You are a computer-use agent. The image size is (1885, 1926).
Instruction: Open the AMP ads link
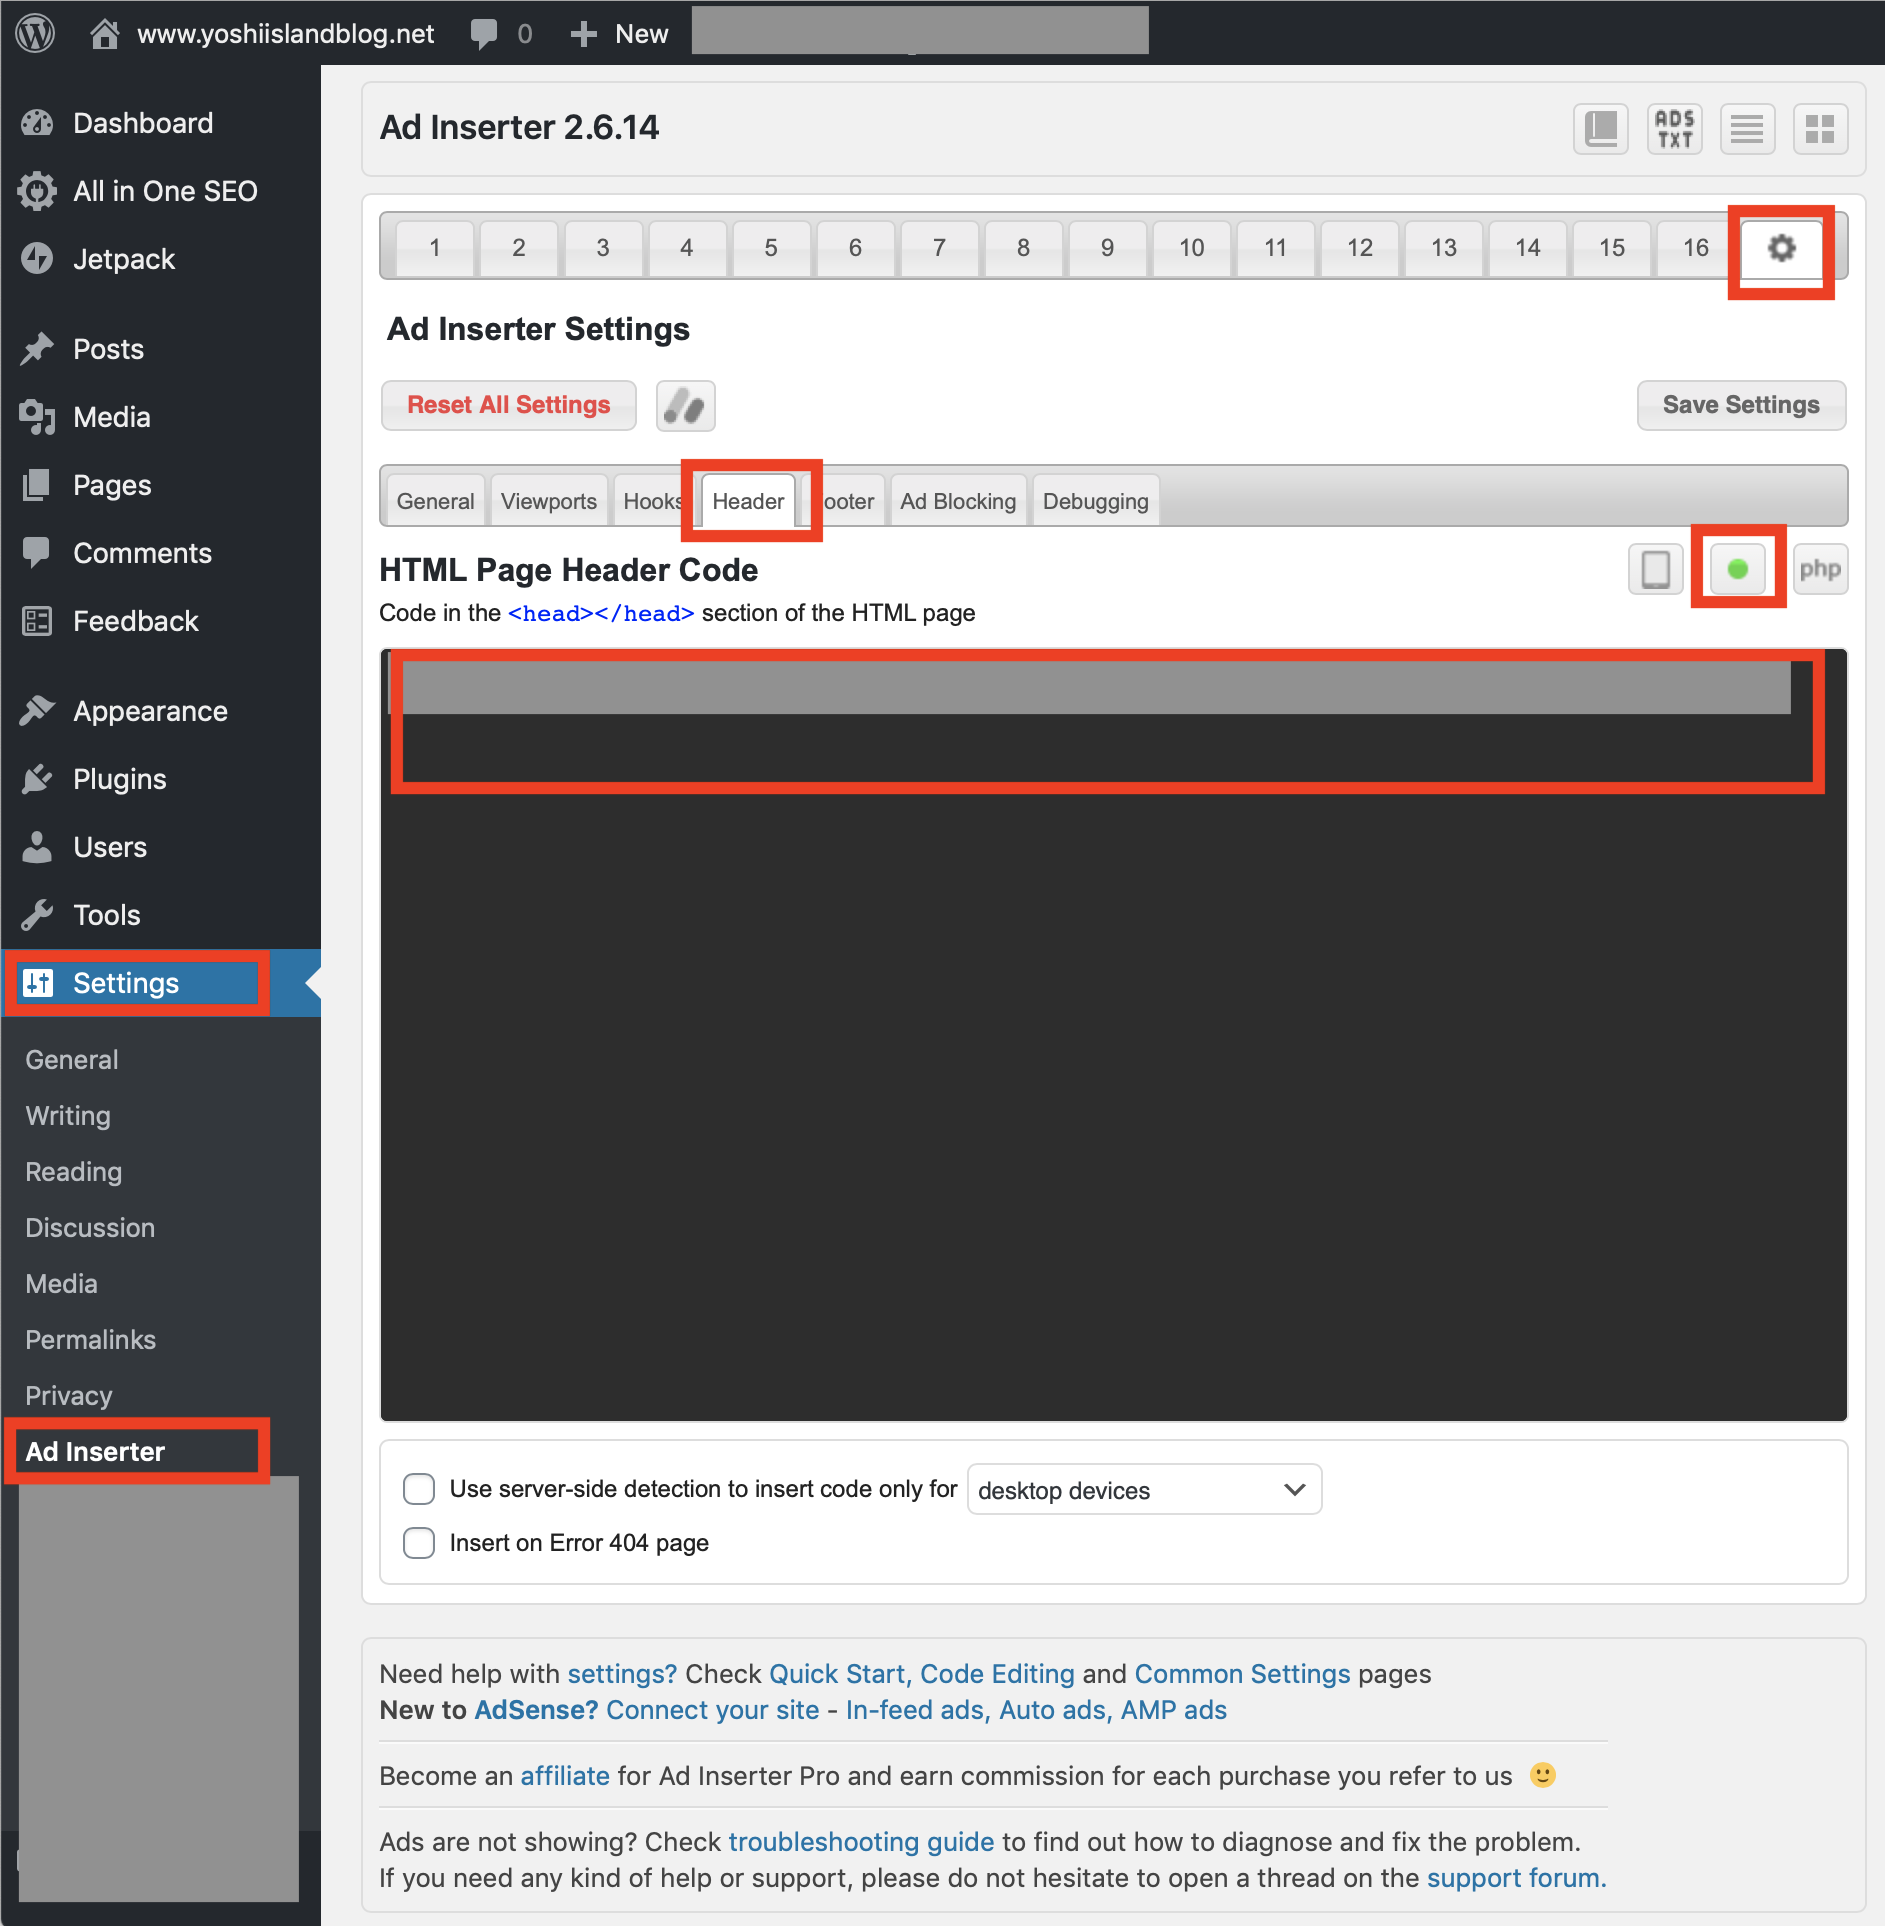click(1174, 1710)
